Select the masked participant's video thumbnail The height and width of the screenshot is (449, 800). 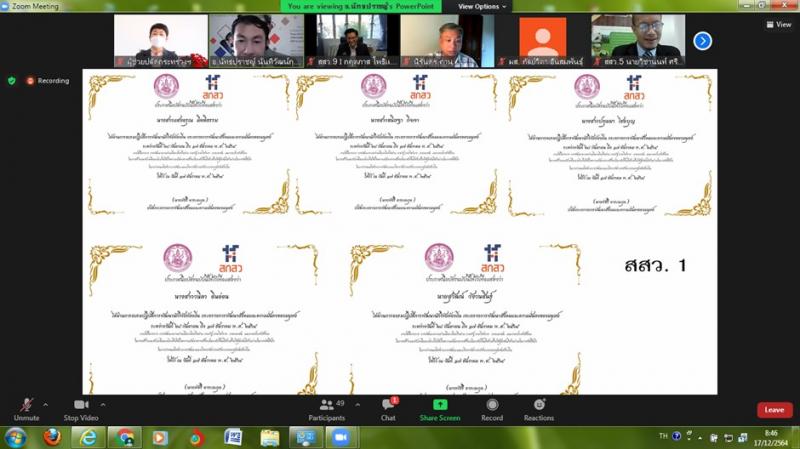161,41
